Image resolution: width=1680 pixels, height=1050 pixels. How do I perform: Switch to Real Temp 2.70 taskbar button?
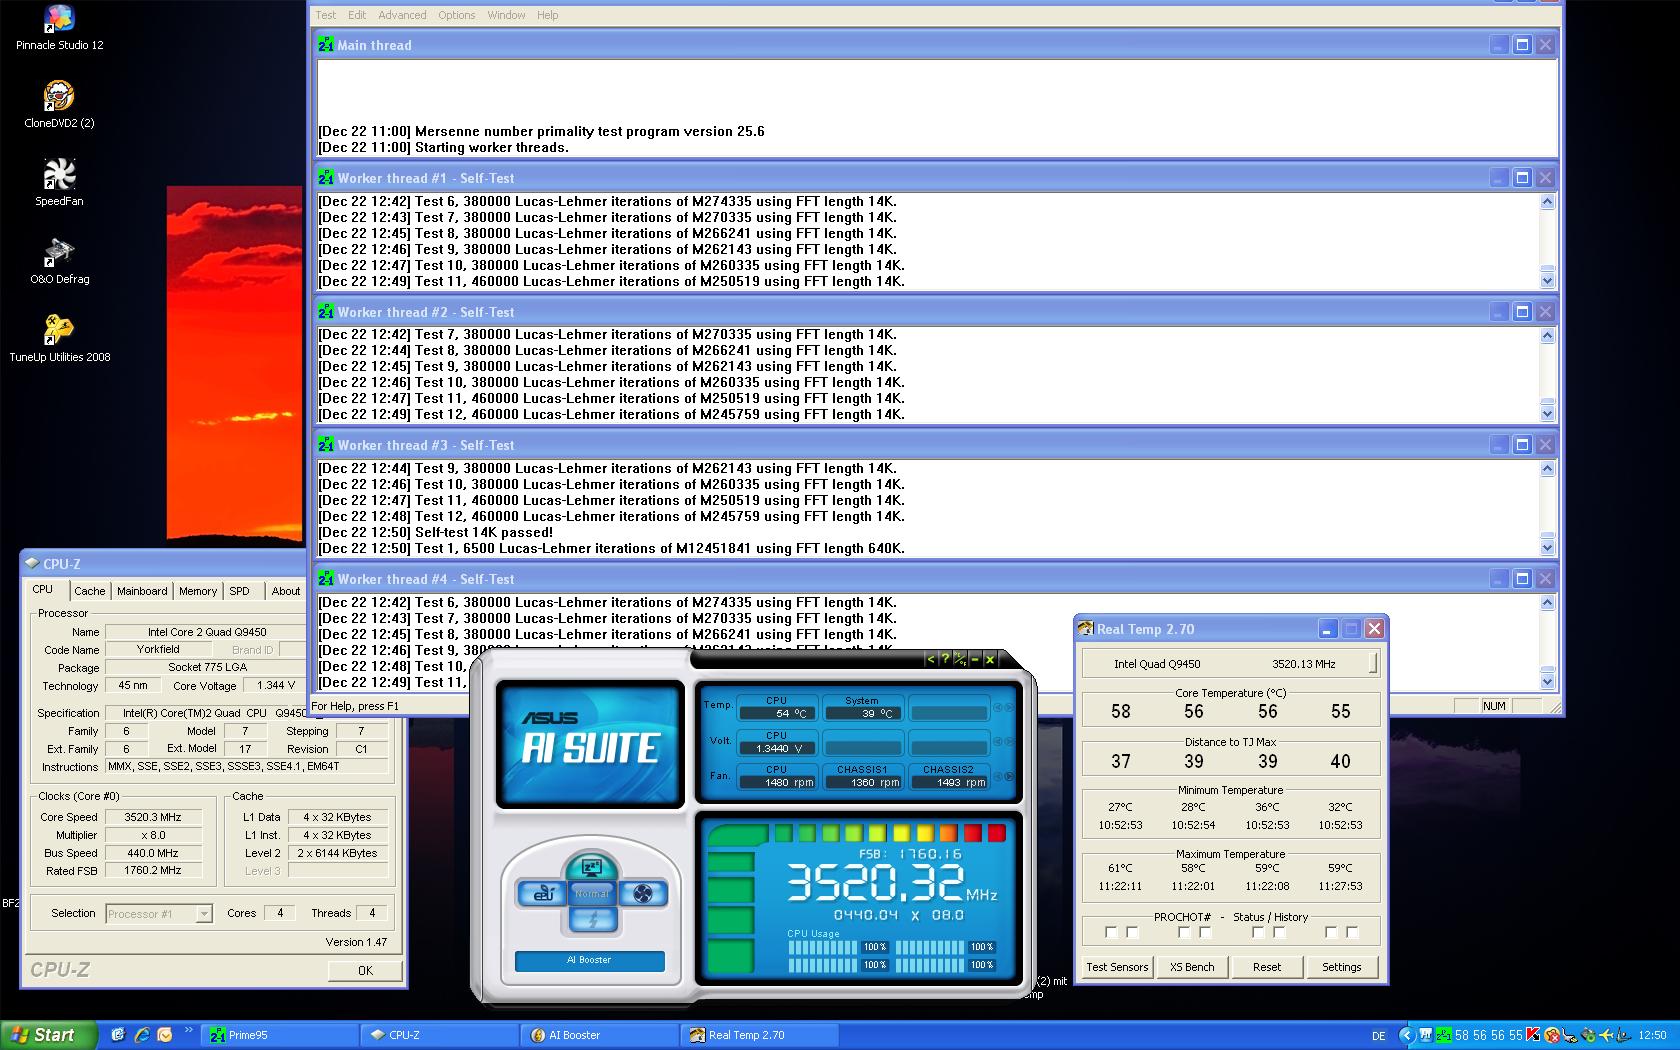click(759, 1035)
